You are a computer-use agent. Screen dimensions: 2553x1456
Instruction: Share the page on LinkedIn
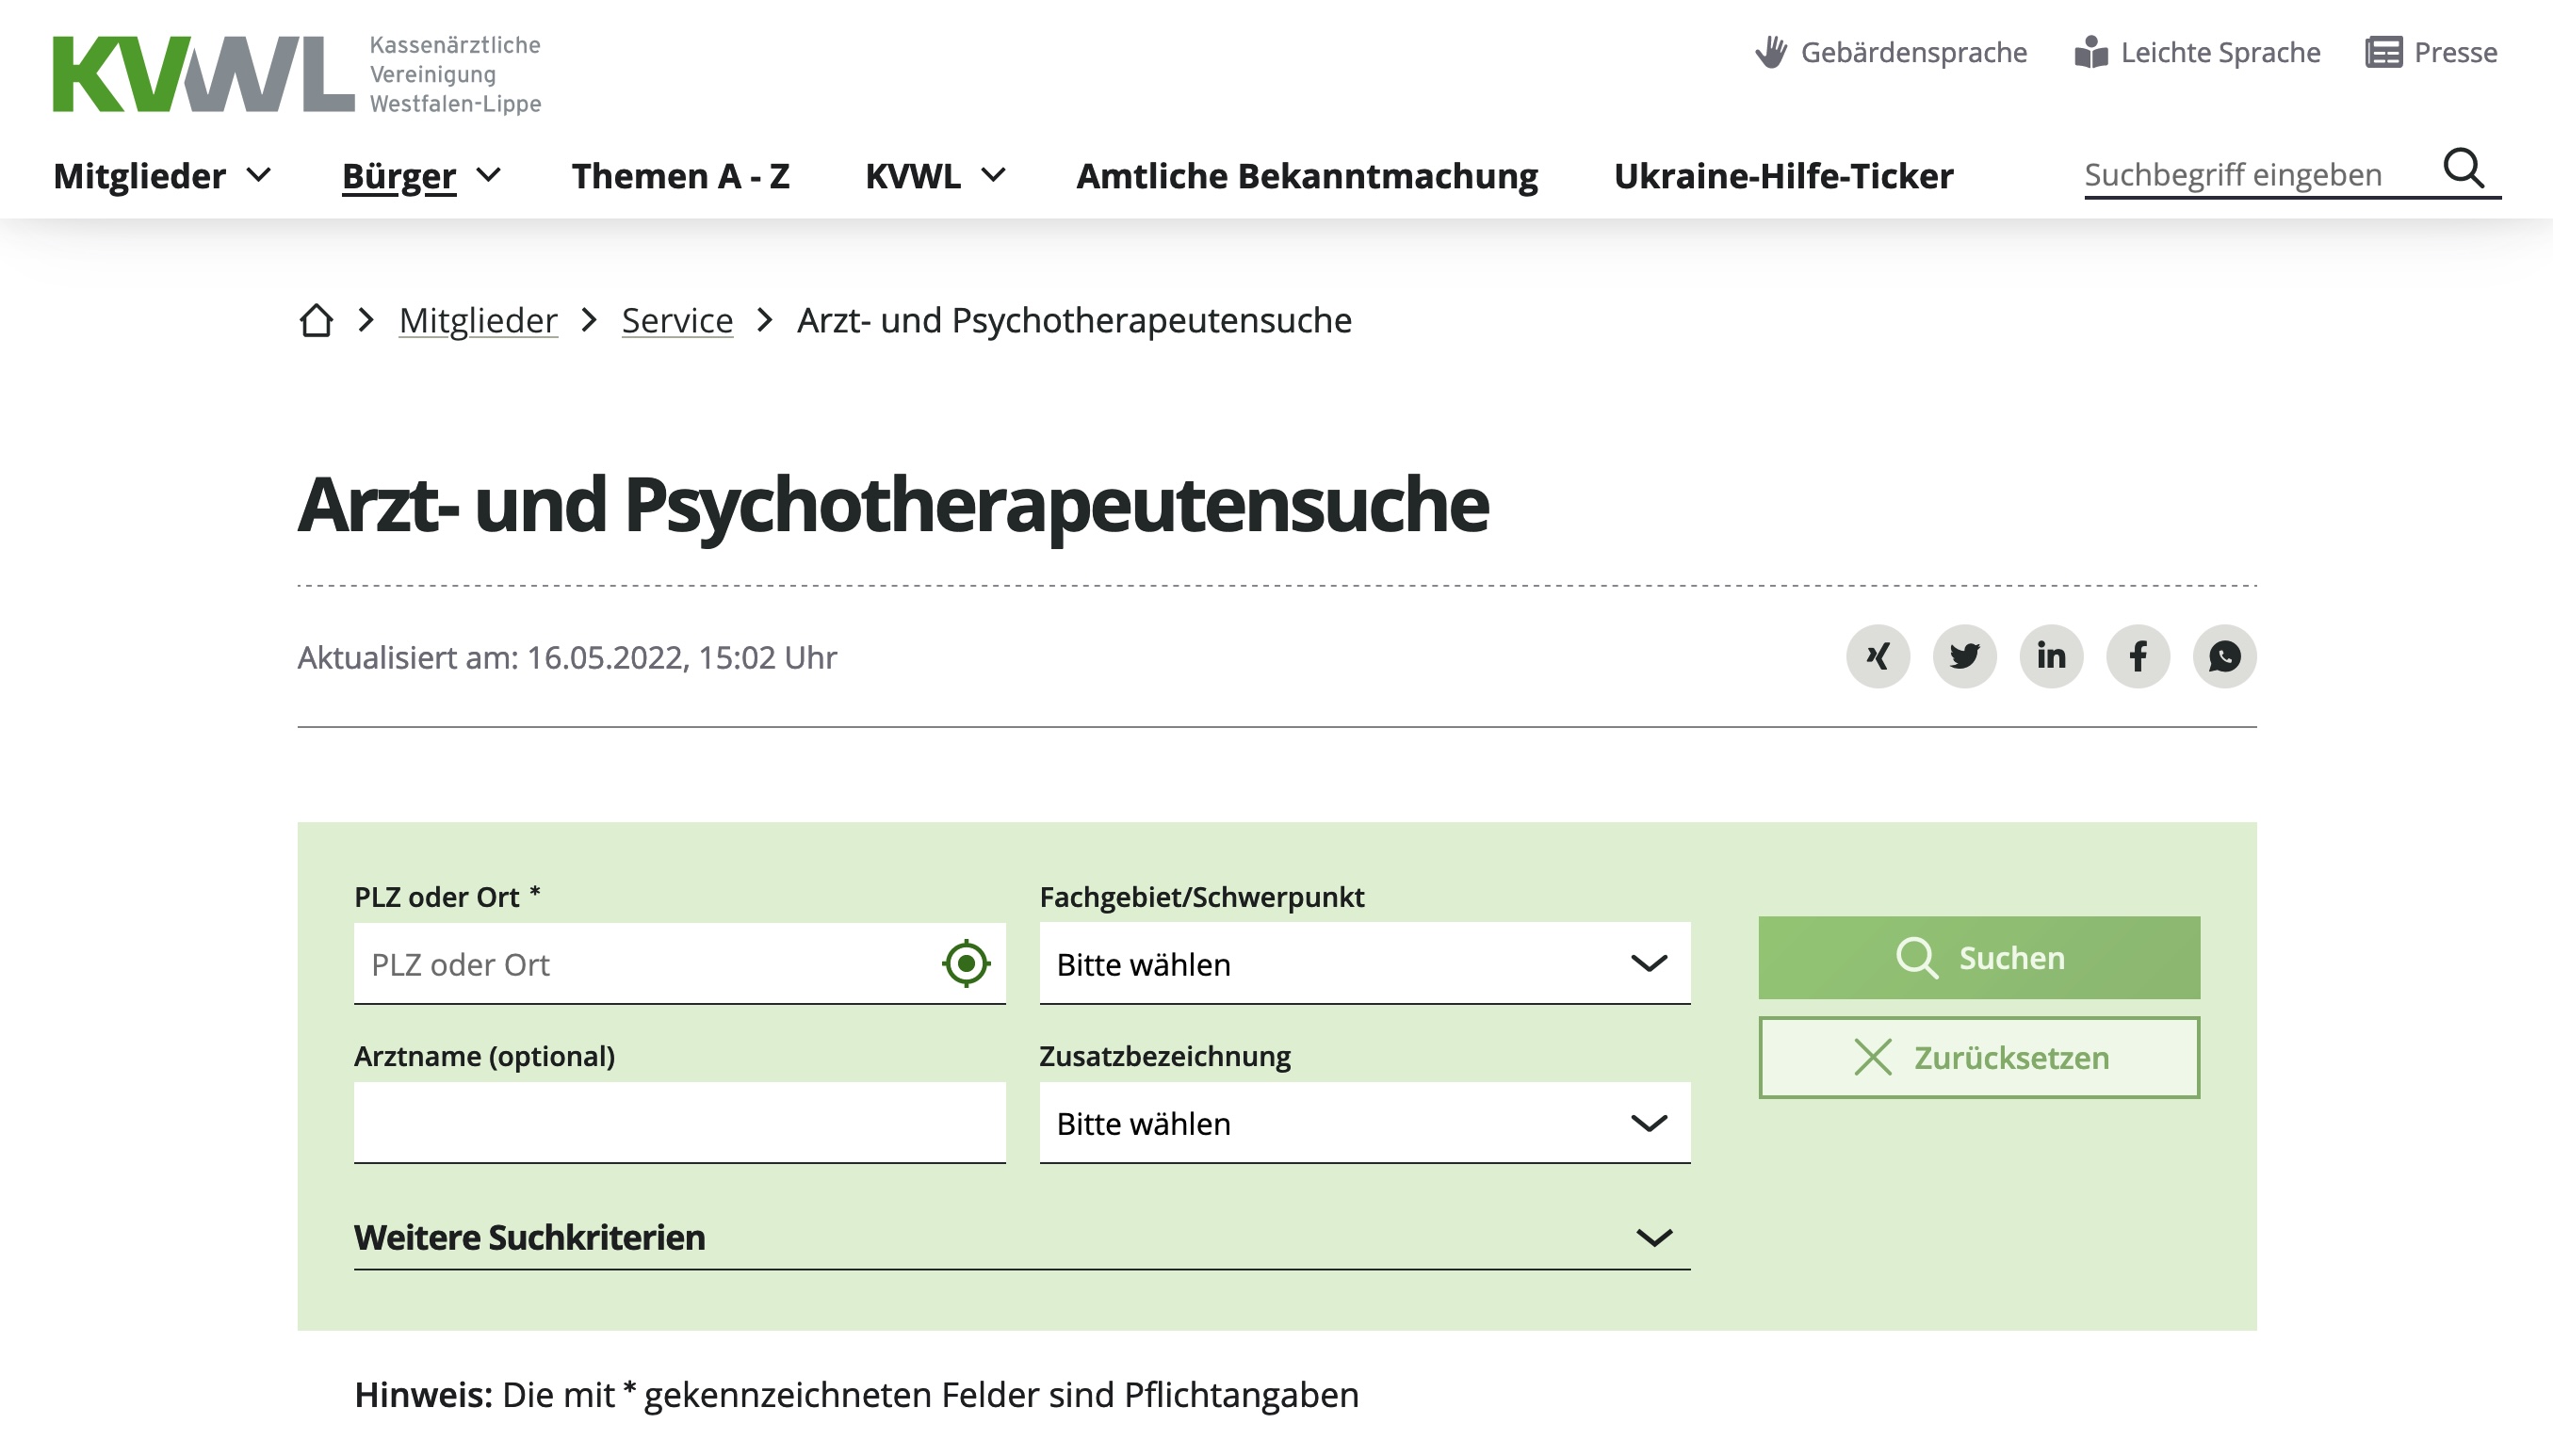(2050, 656)
